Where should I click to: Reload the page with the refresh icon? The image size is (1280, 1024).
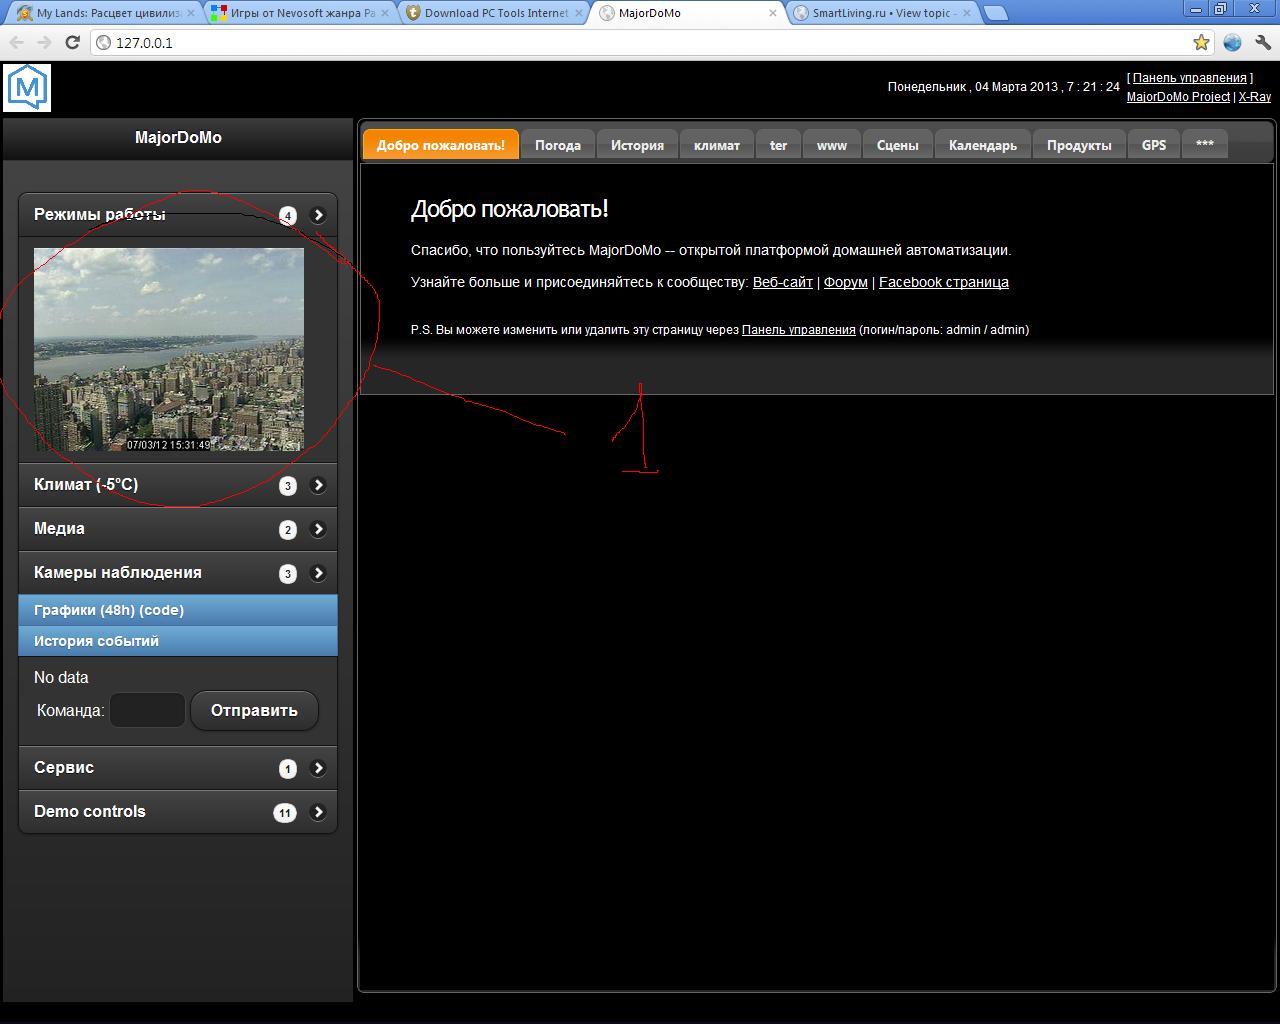tap(72, 42)
